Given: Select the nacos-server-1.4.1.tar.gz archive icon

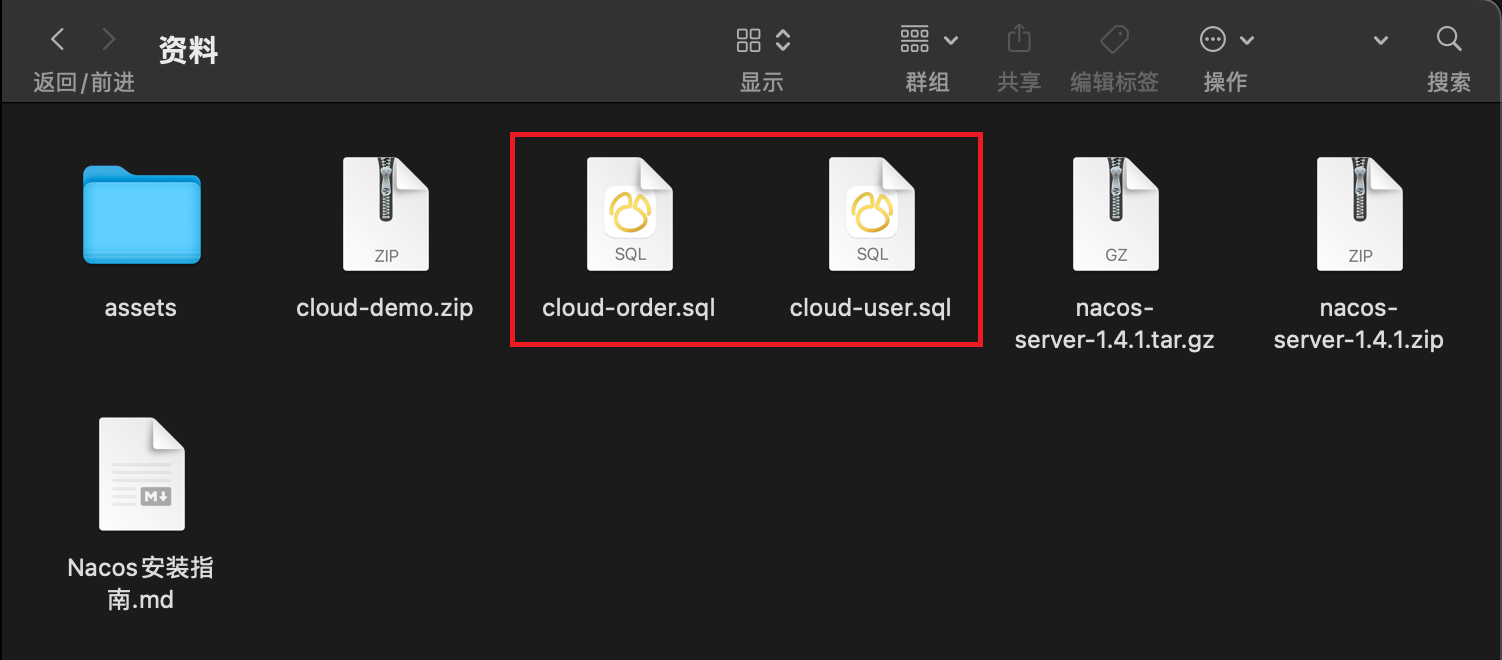Looking at the screenshot, I should tap(1115, 214).
